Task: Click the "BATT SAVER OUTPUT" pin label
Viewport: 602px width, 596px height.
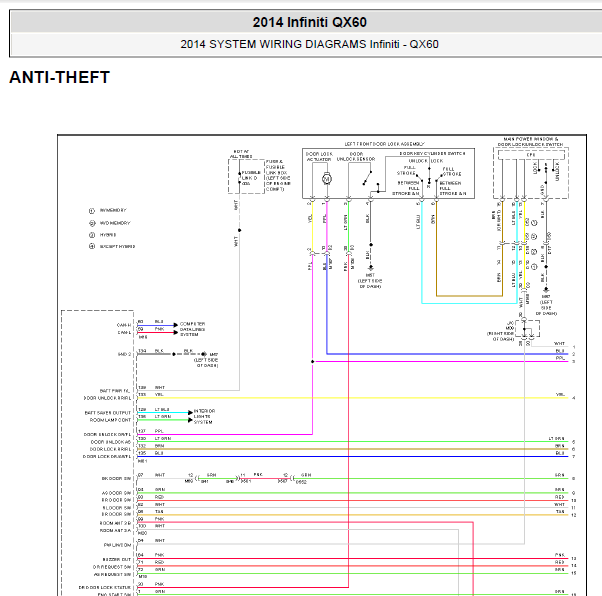Action: pos(108,413)
